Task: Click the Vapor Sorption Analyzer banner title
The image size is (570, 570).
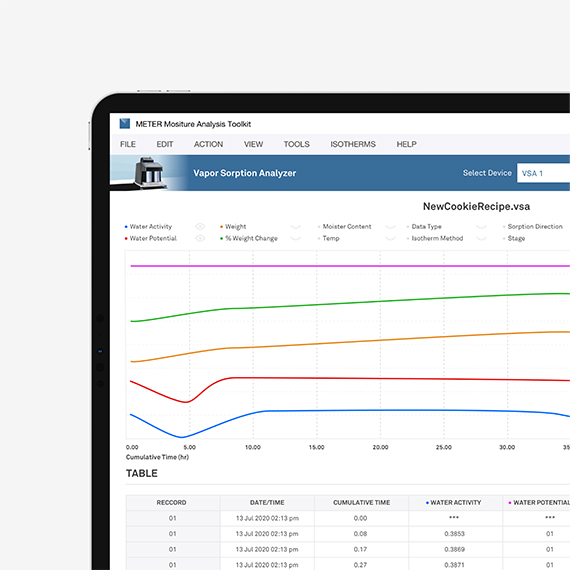Action: [x=245, y=173]
